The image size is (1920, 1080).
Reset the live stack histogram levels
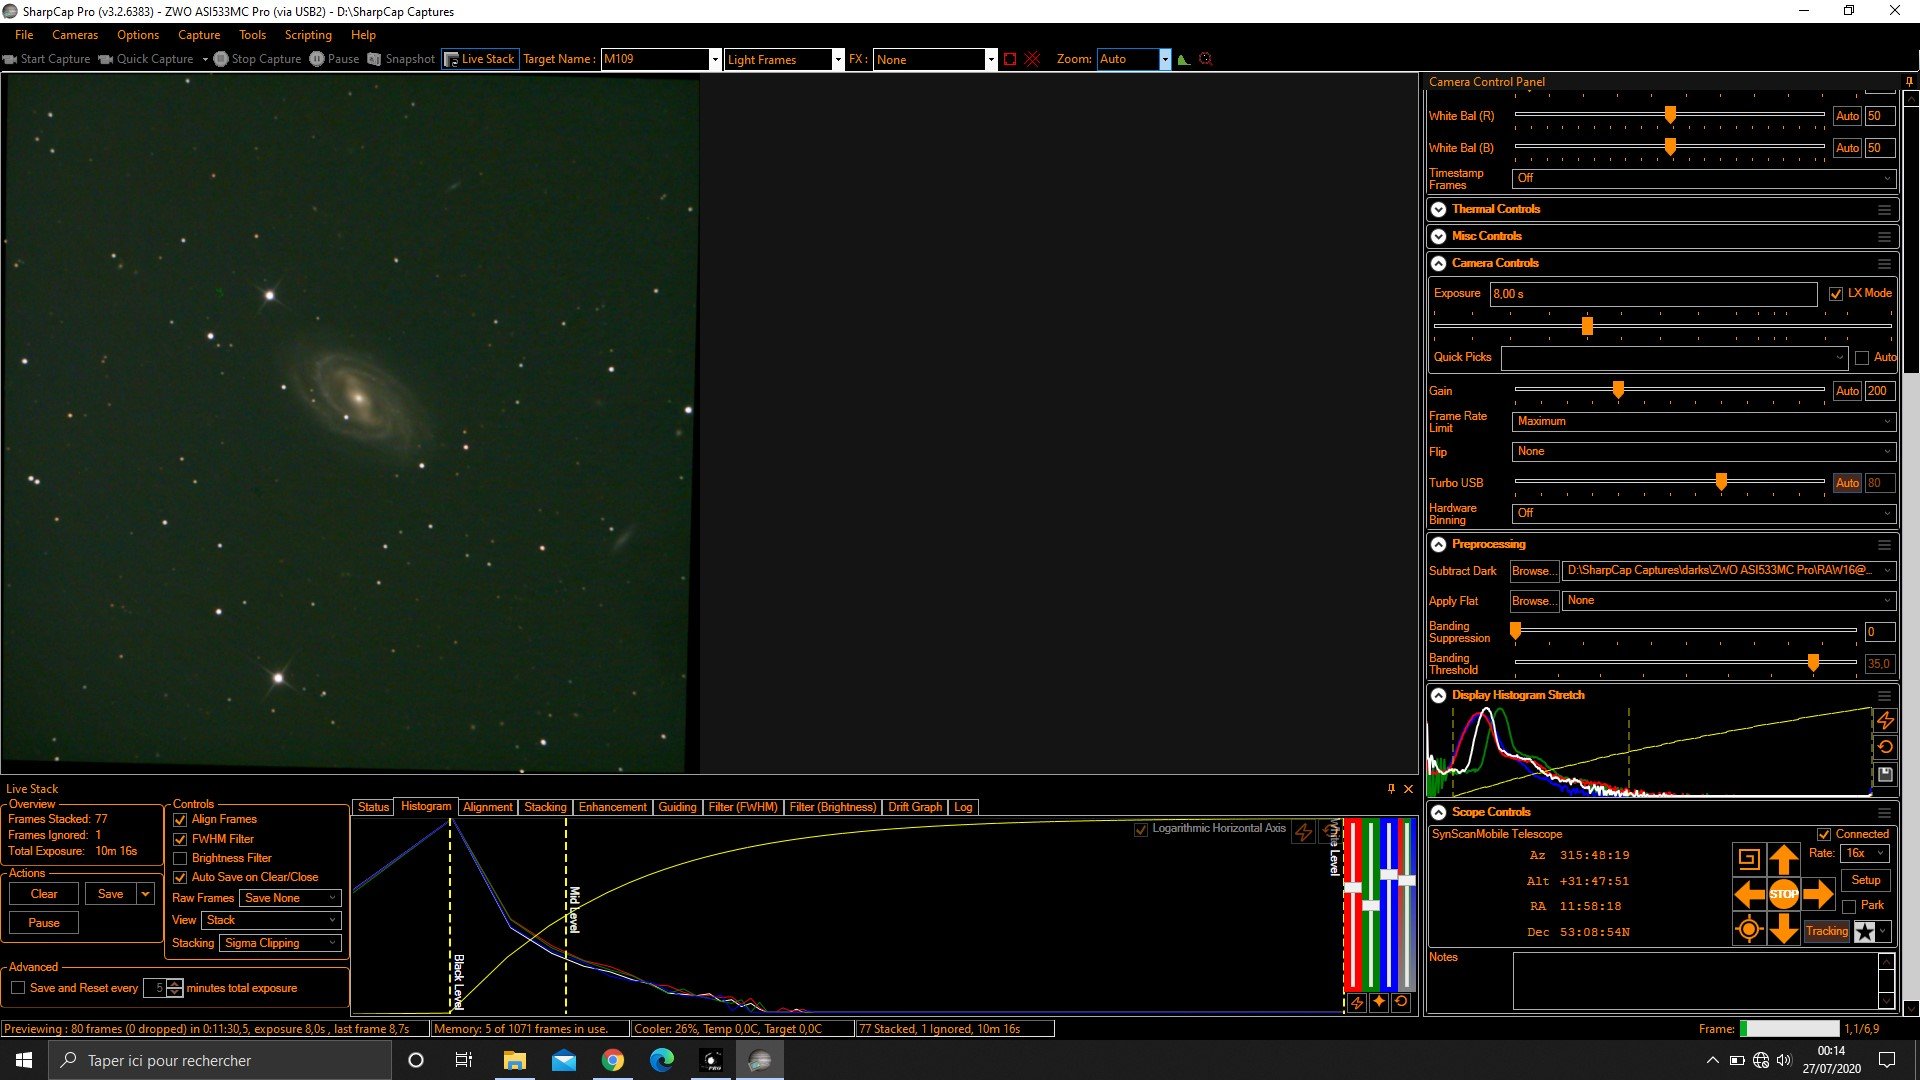point(1329,832)
